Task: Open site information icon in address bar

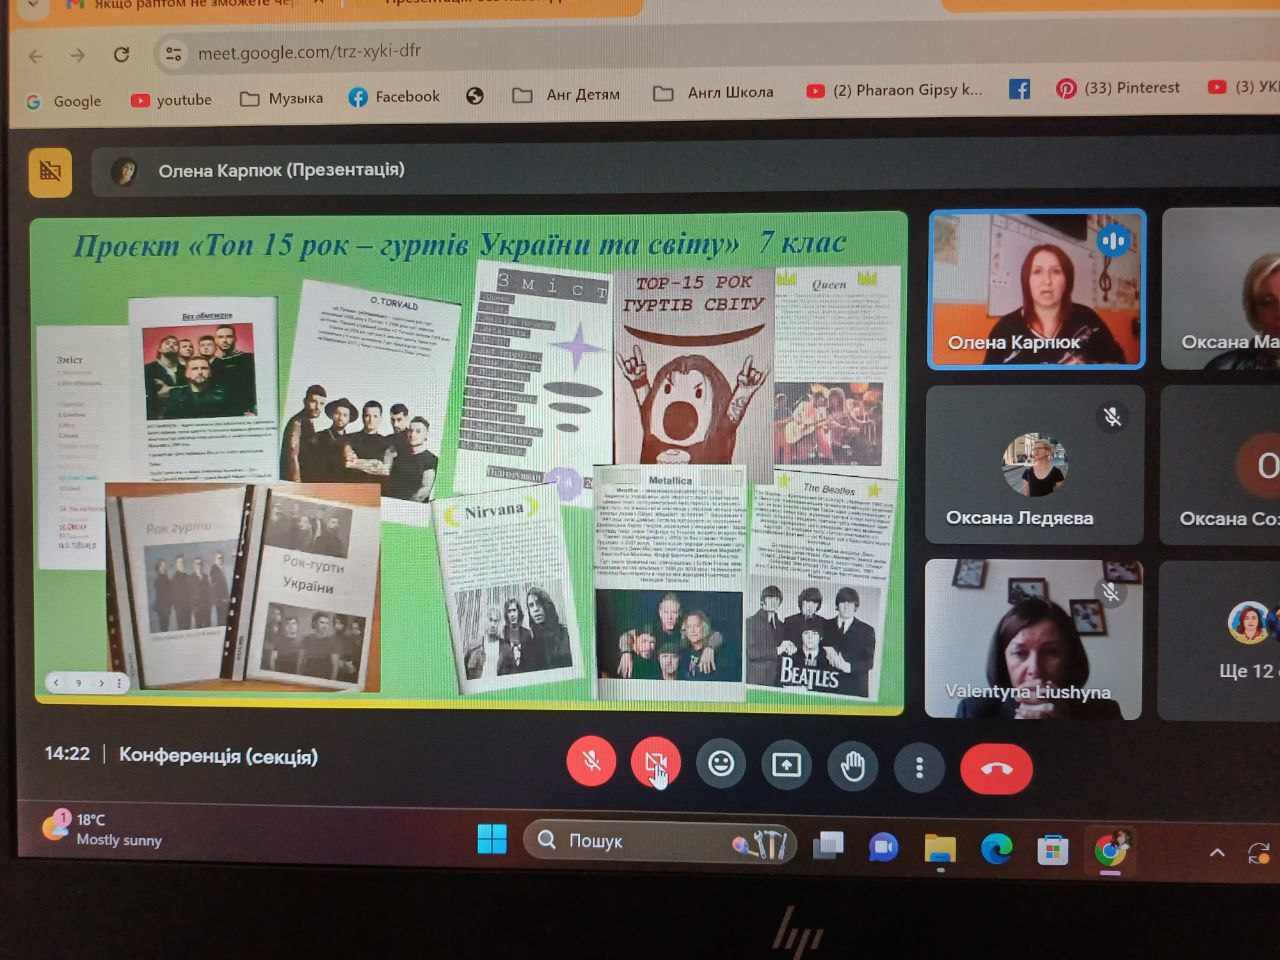Action: tap(173, 53)
